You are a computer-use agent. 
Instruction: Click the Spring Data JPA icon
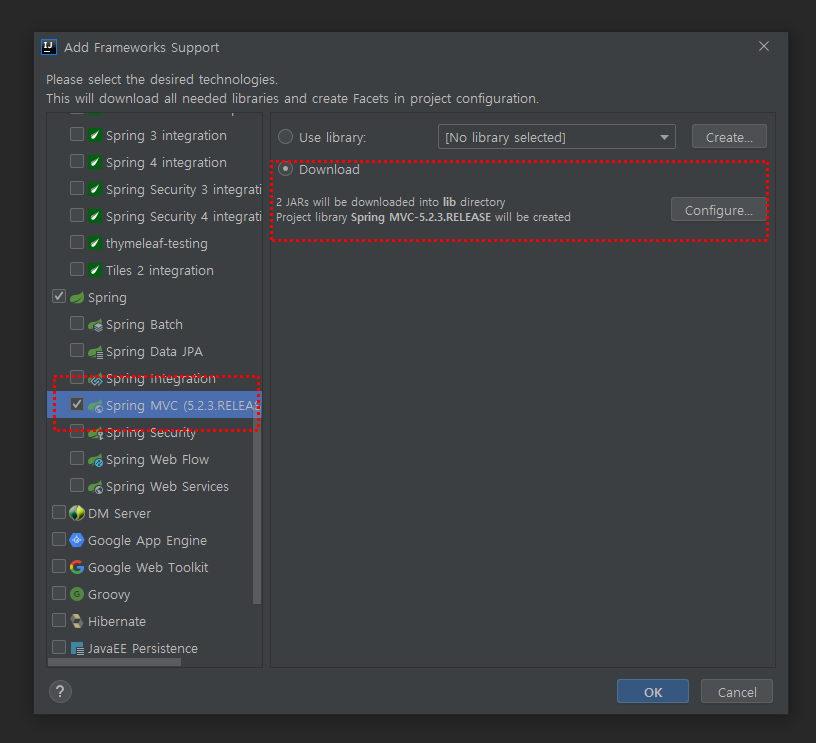click(95, 352)
